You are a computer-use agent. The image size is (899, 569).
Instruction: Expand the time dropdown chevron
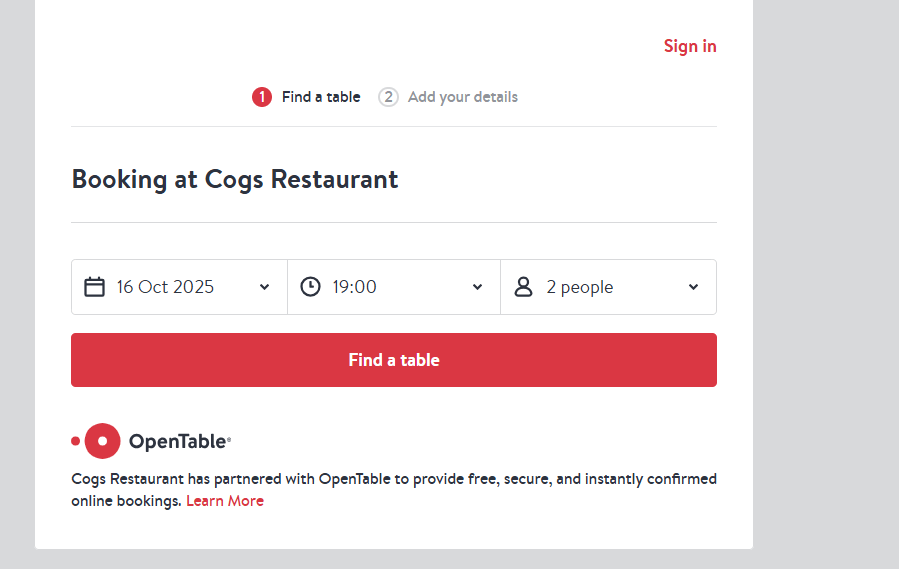477,287
